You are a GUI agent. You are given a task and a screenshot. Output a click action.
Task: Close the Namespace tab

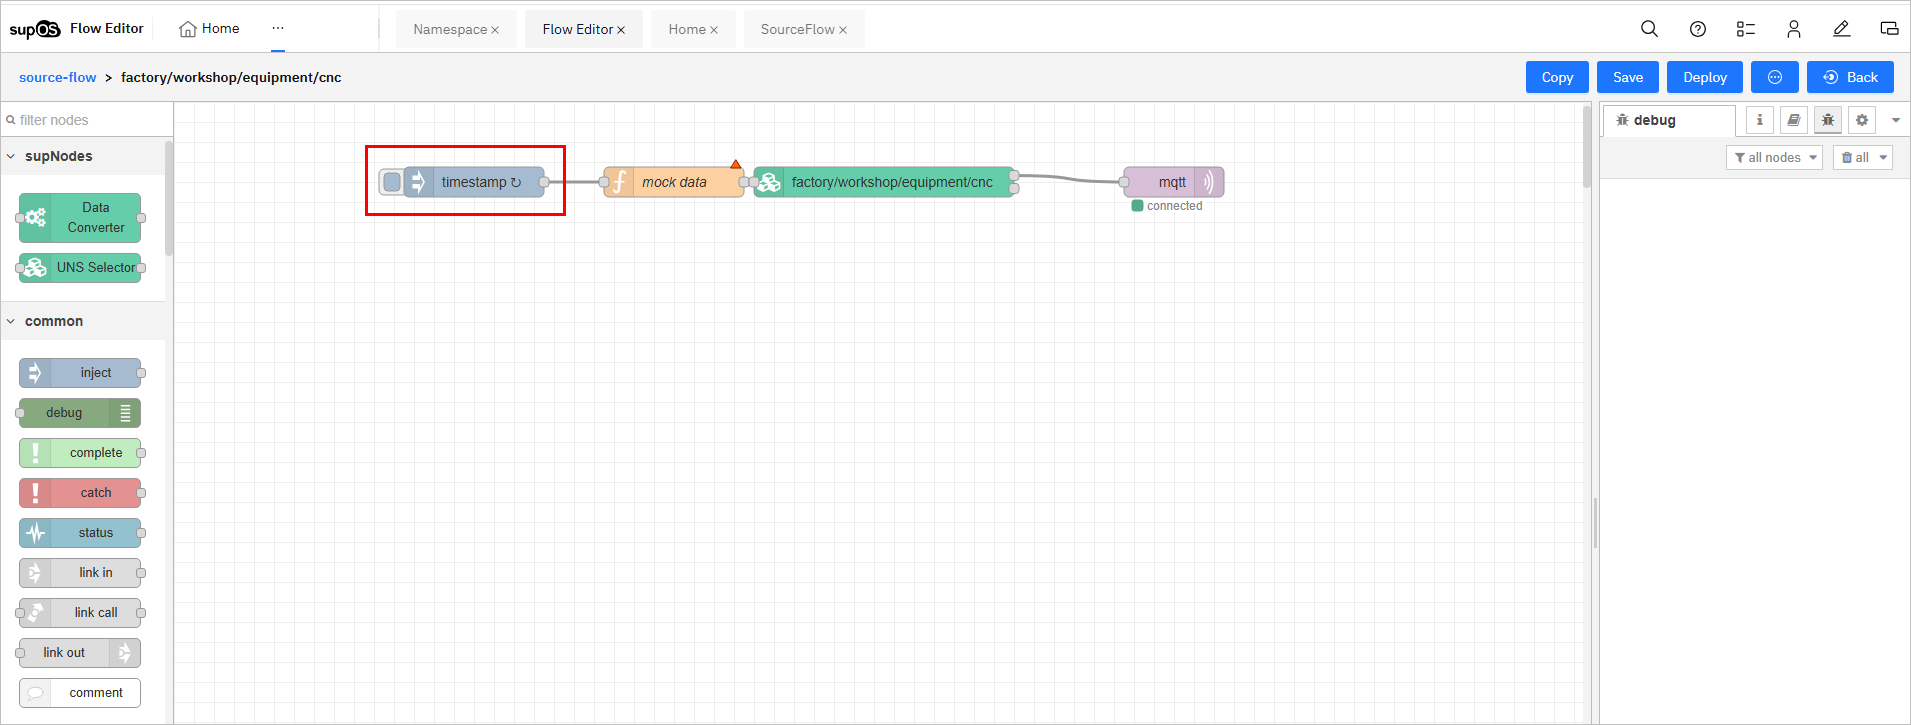(495, 30)
